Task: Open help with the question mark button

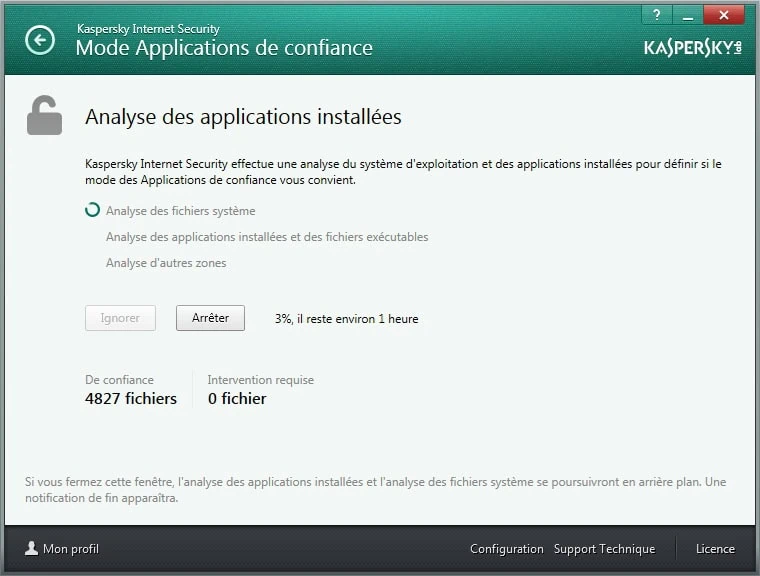Action: point(656,15)
